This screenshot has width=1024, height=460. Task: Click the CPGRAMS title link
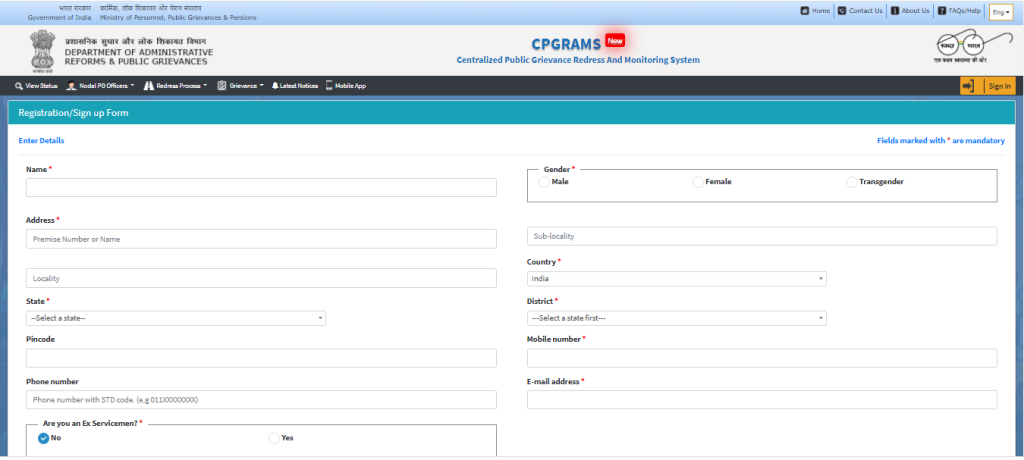point(566,44)
